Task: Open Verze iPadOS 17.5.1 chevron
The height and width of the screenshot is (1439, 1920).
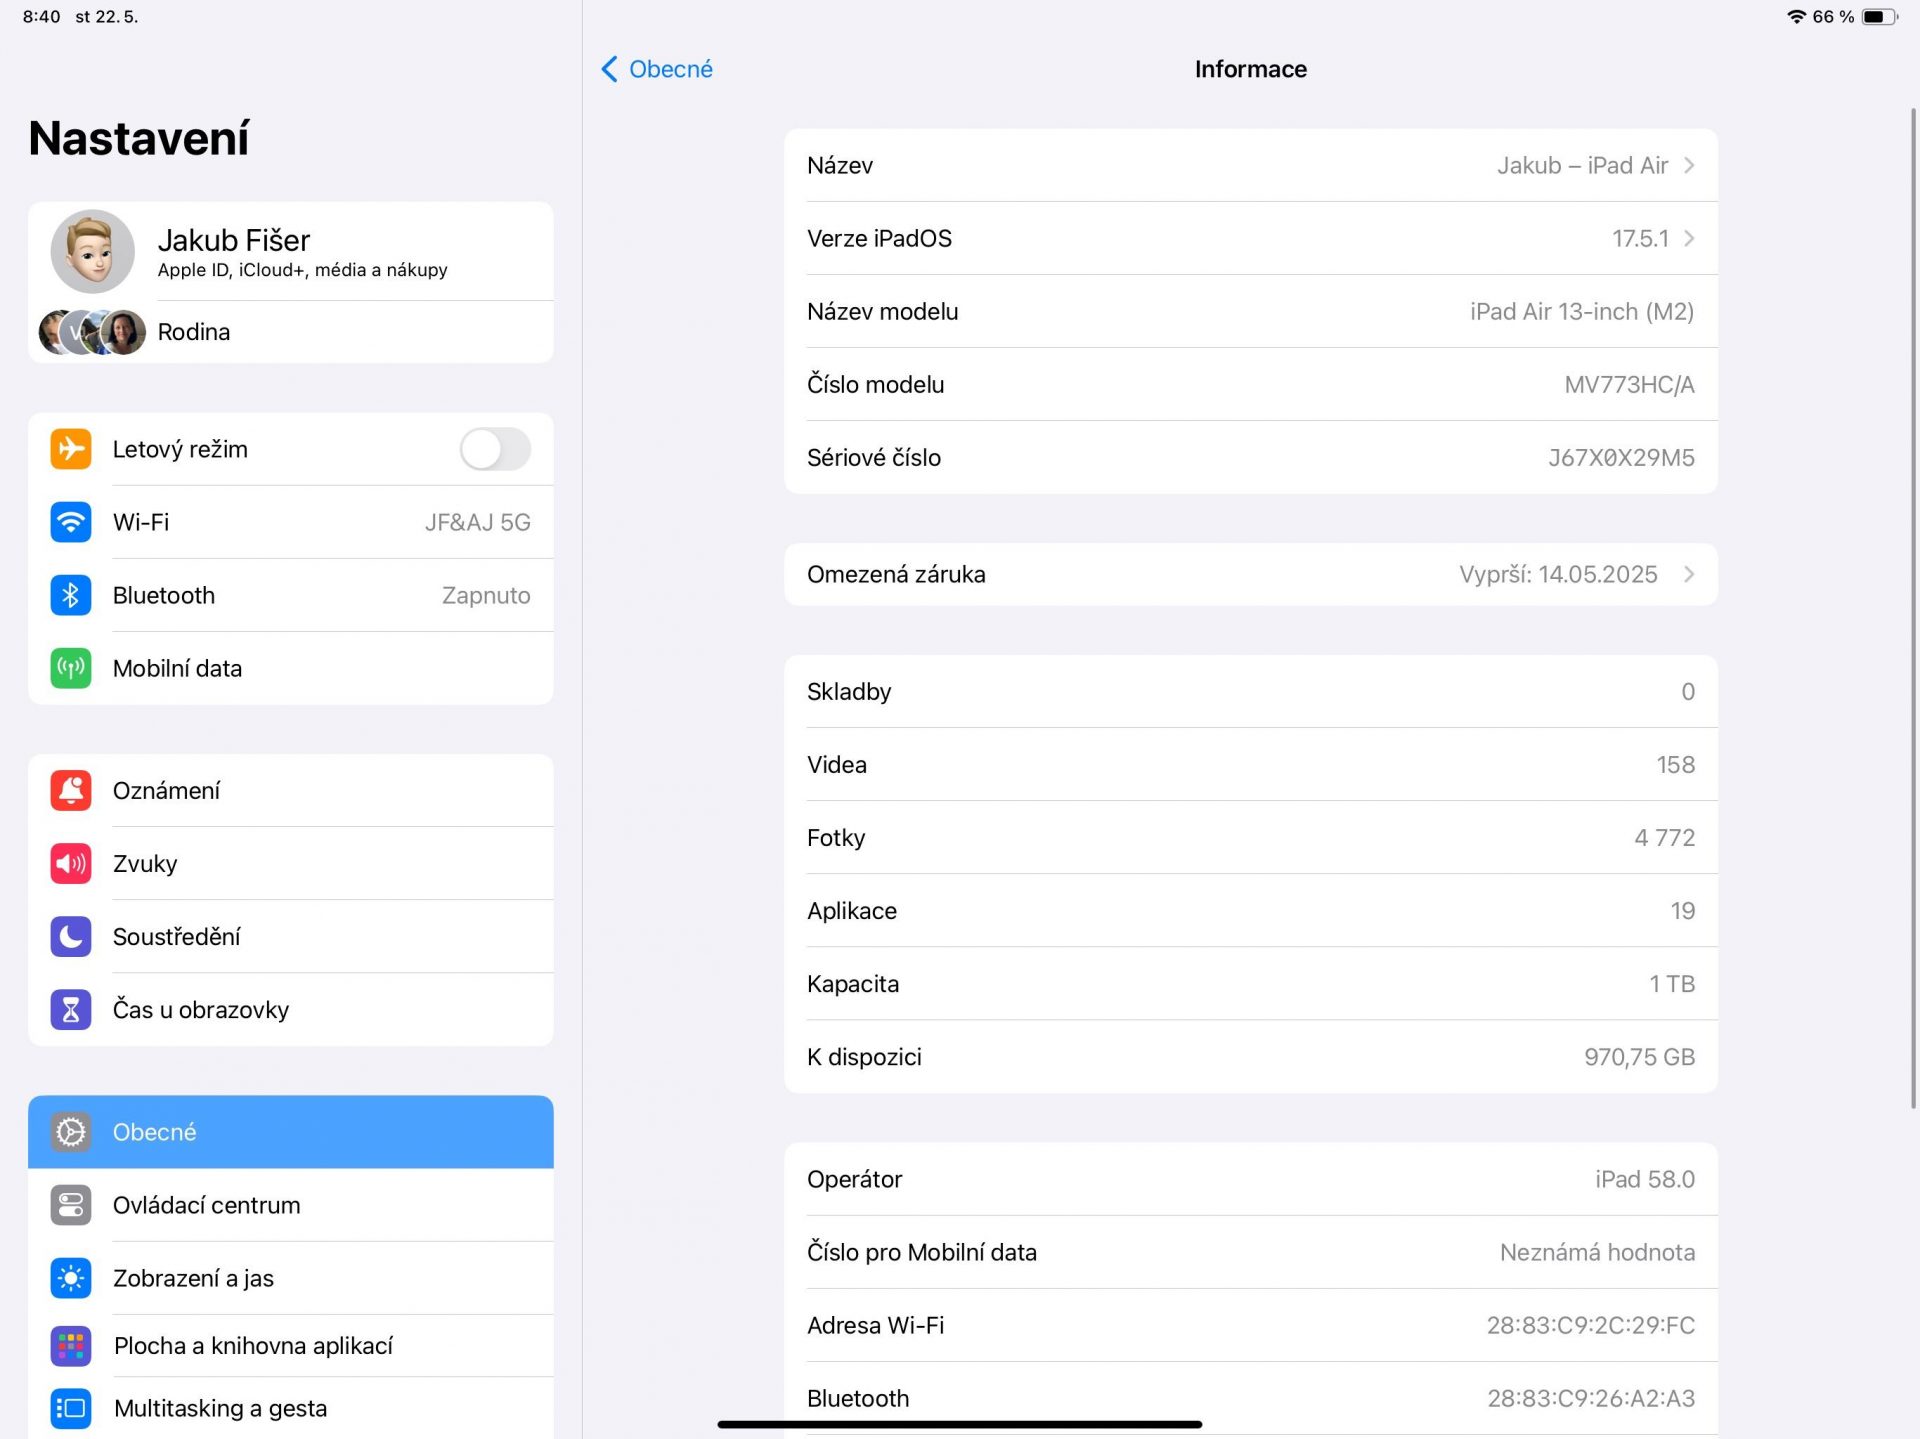Action: (1689, 238)
